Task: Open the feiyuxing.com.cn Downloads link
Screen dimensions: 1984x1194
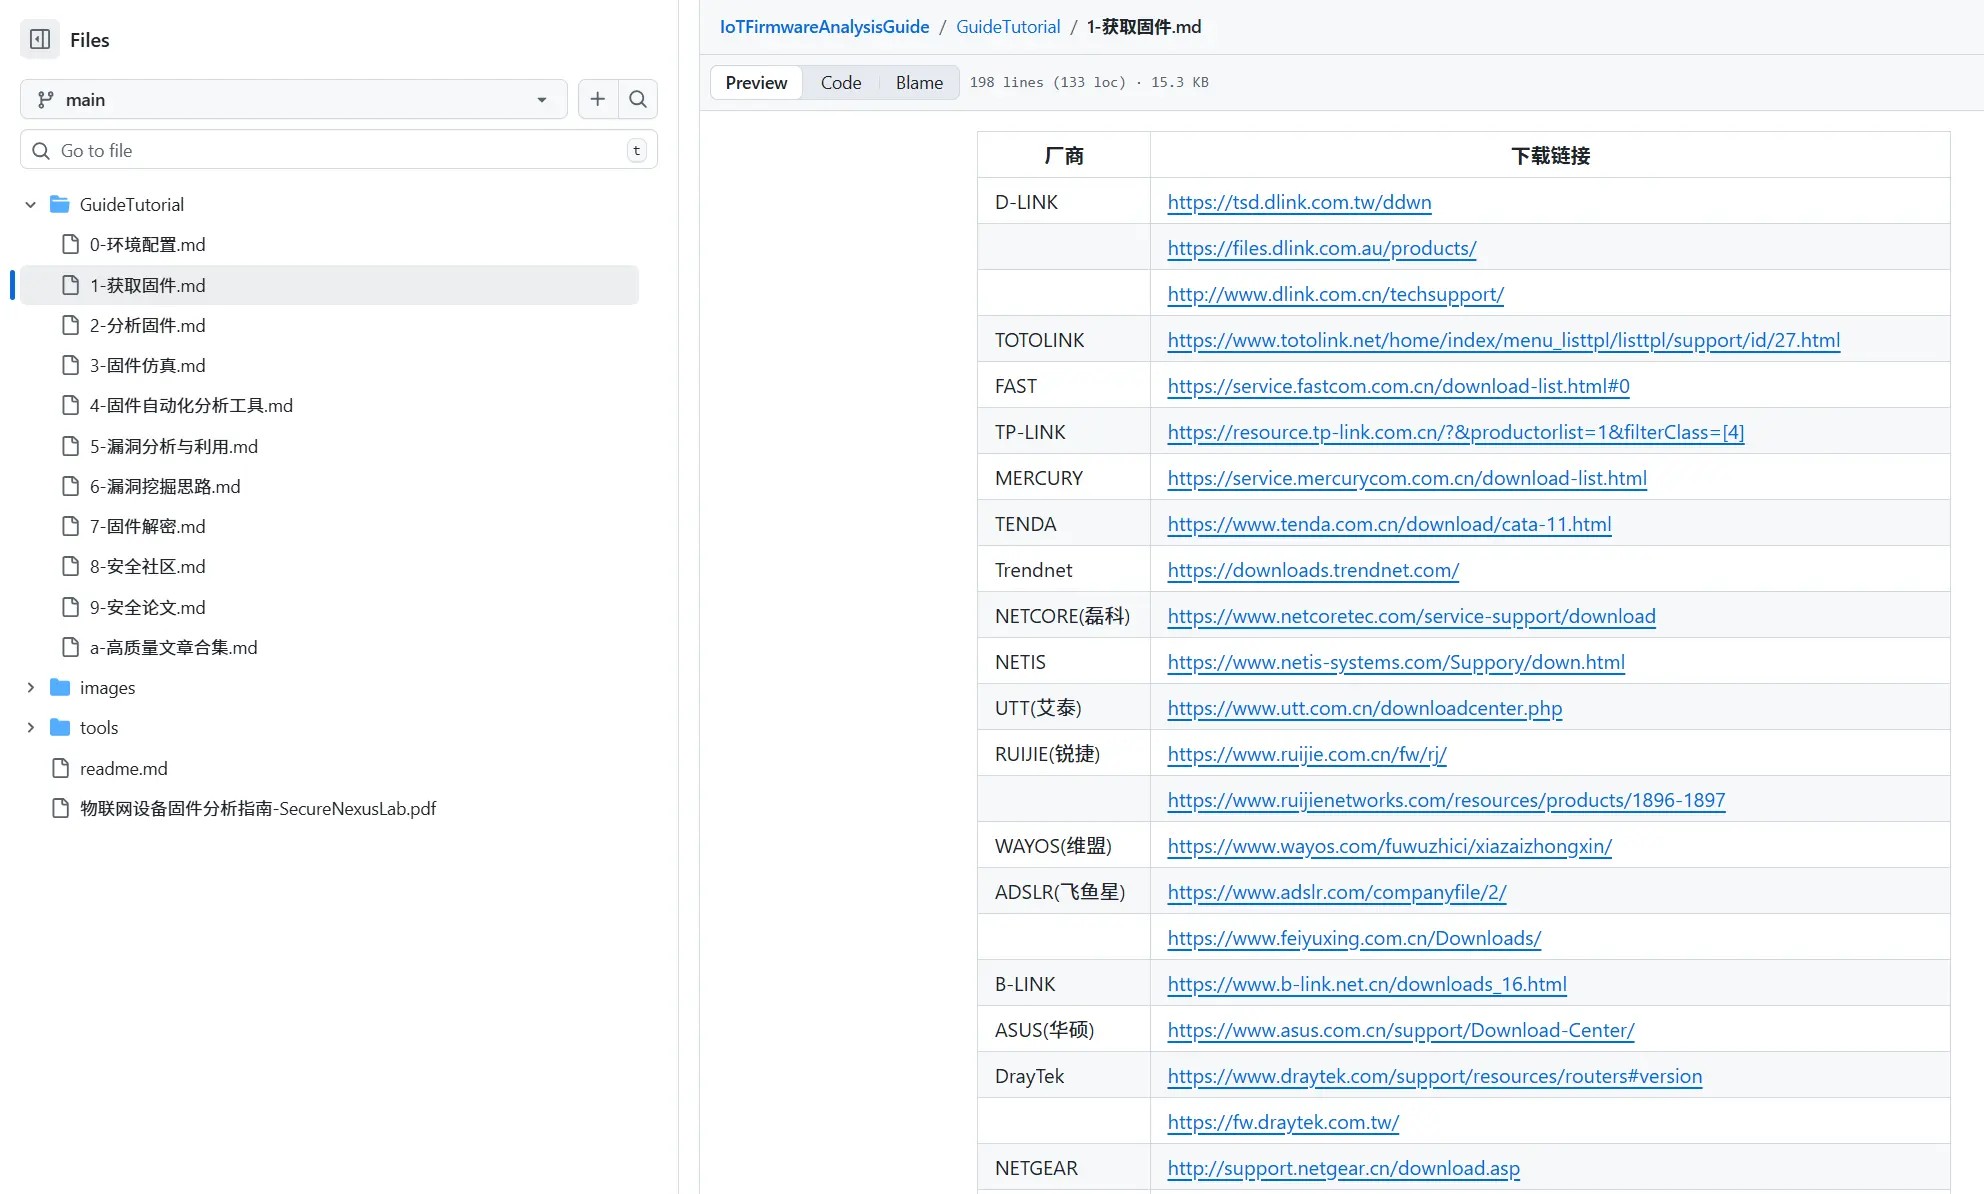Action: tap(1354, 938)
